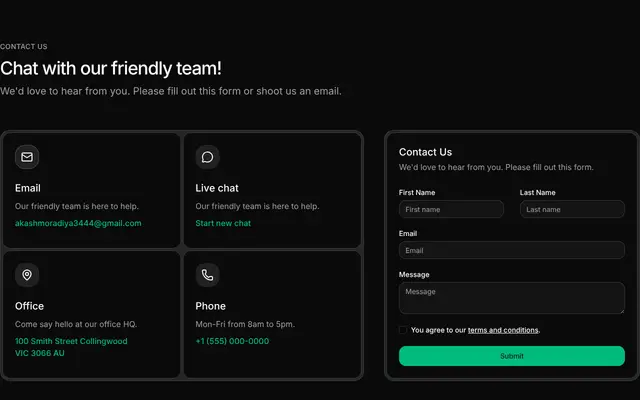Click the "Please fill out this form or shoot us an email" subtitle
This screenshot has width=640, height=400.
[x=171, y=91]
